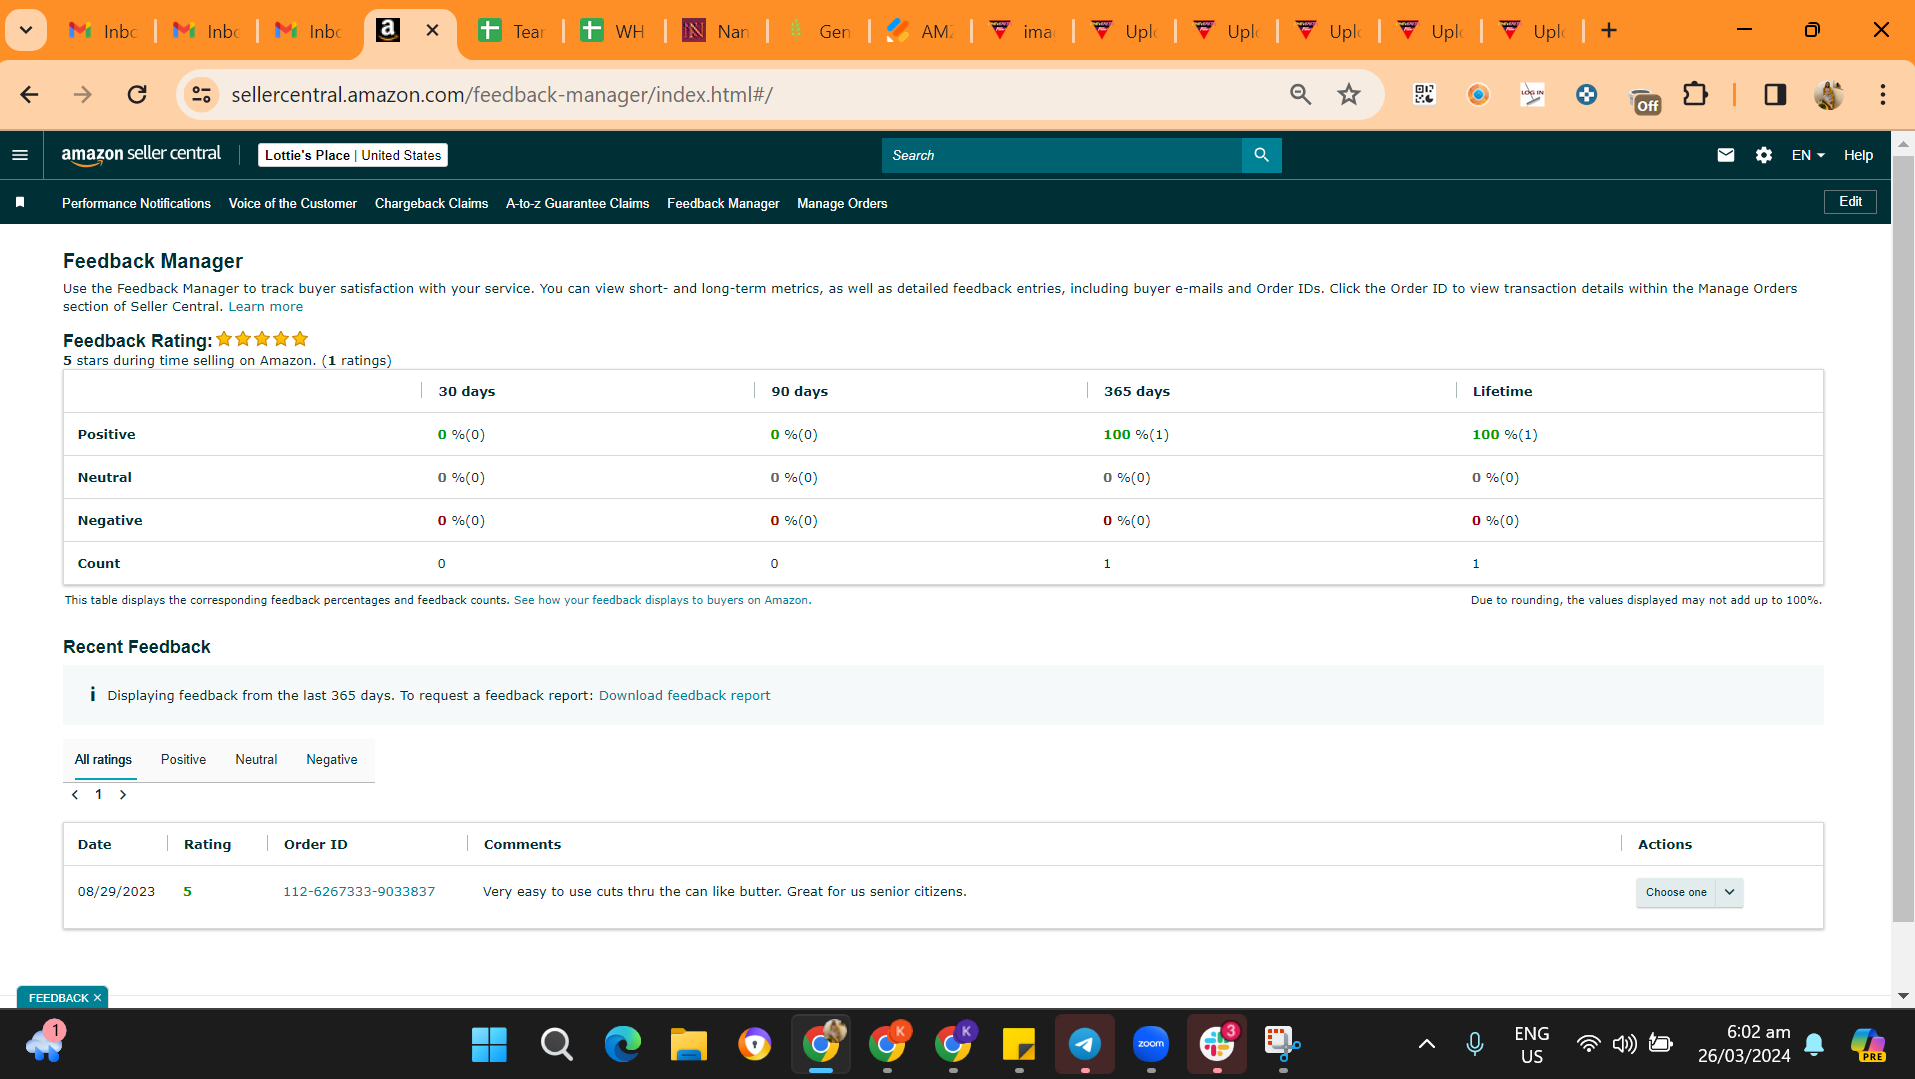Open the notifications bell in system tray

1814,1045
